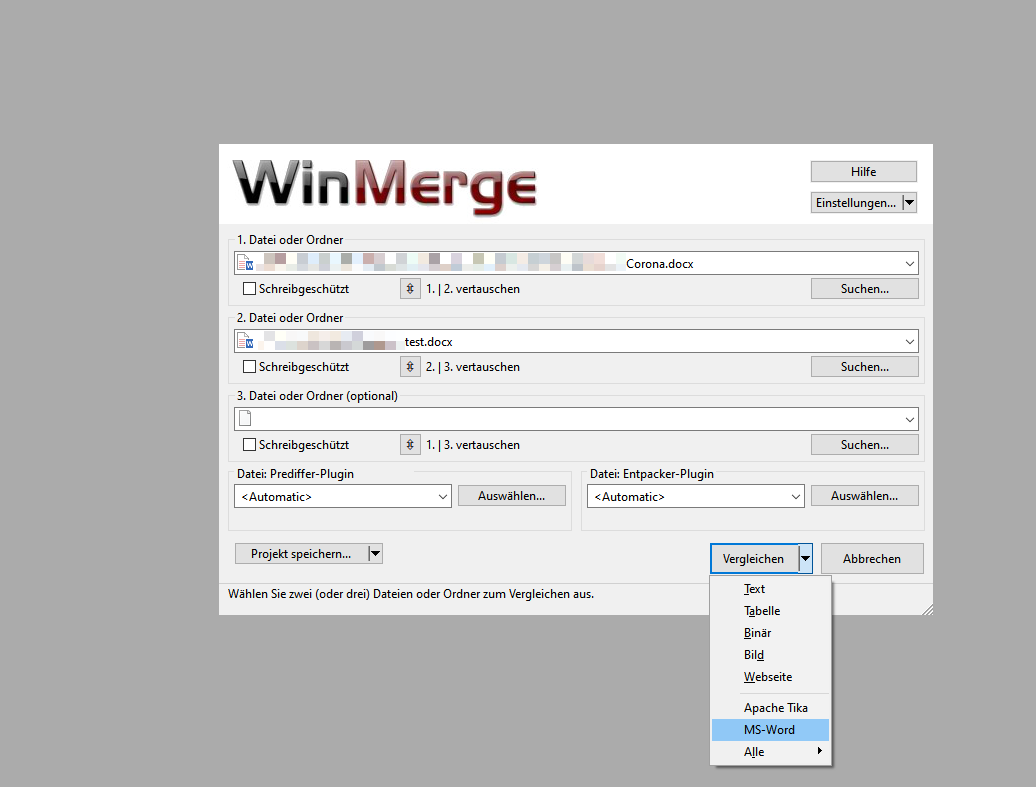
Task: Choose Webseite from compare menu
Action: coord(770,677)
